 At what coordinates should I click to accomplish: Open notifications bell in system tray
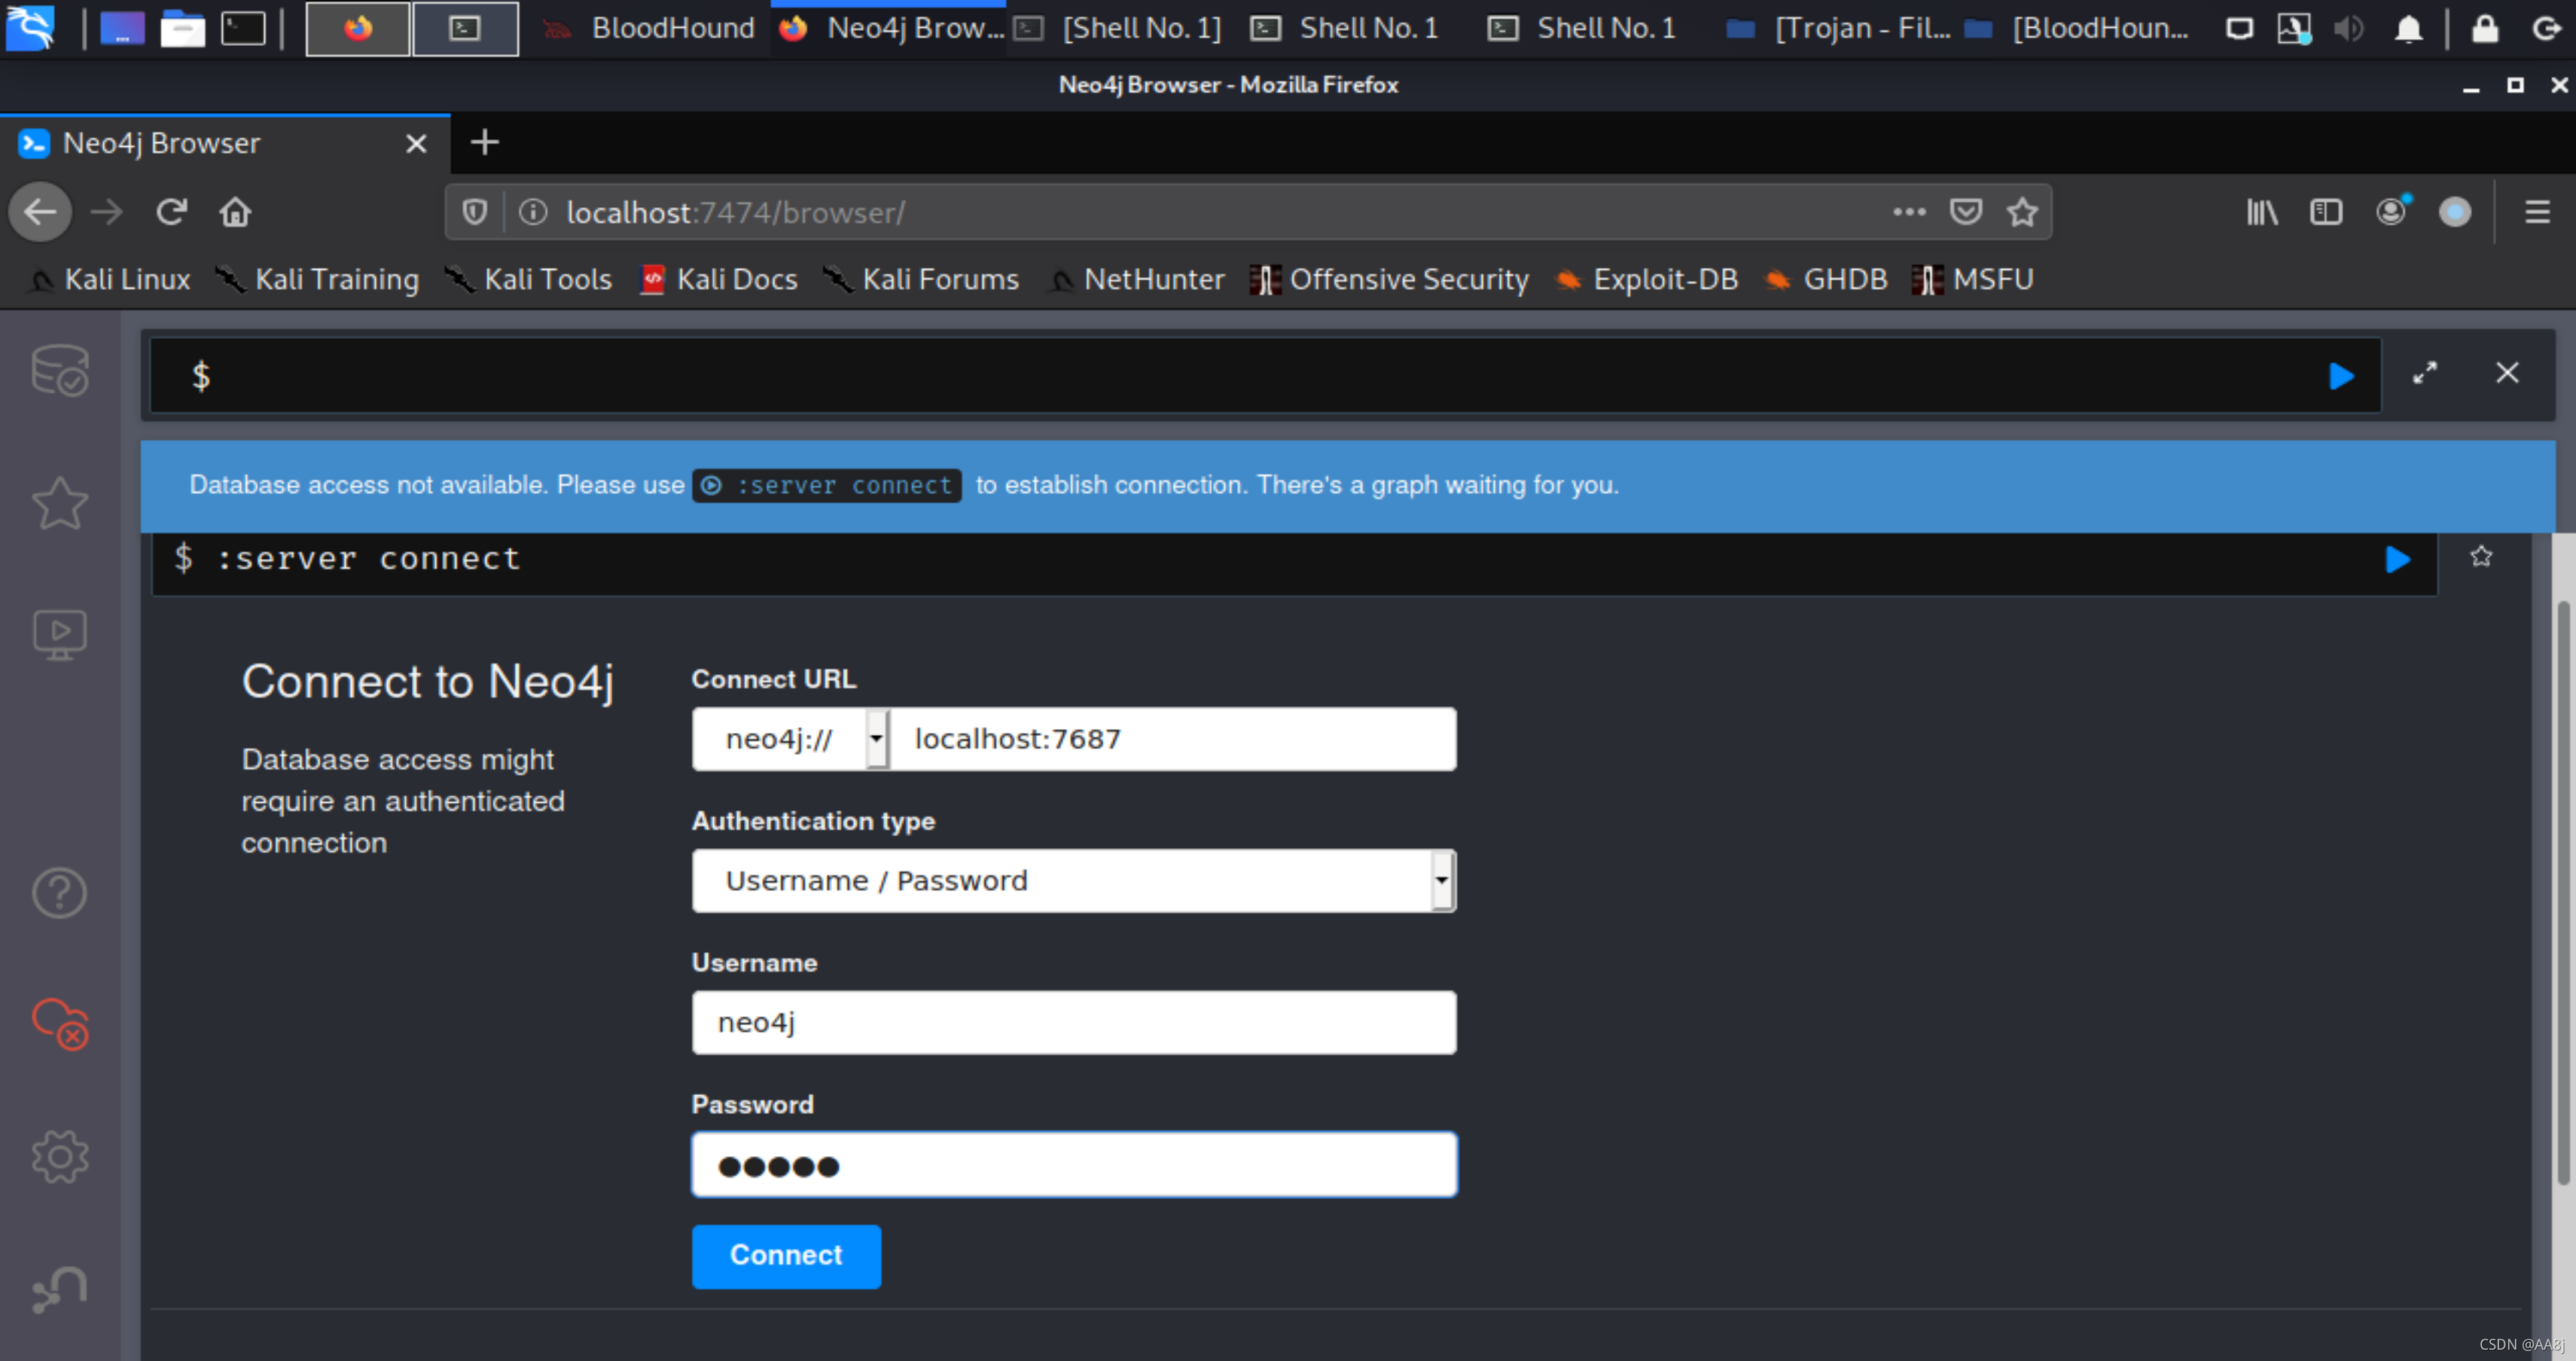click(x=2409, y=28)
